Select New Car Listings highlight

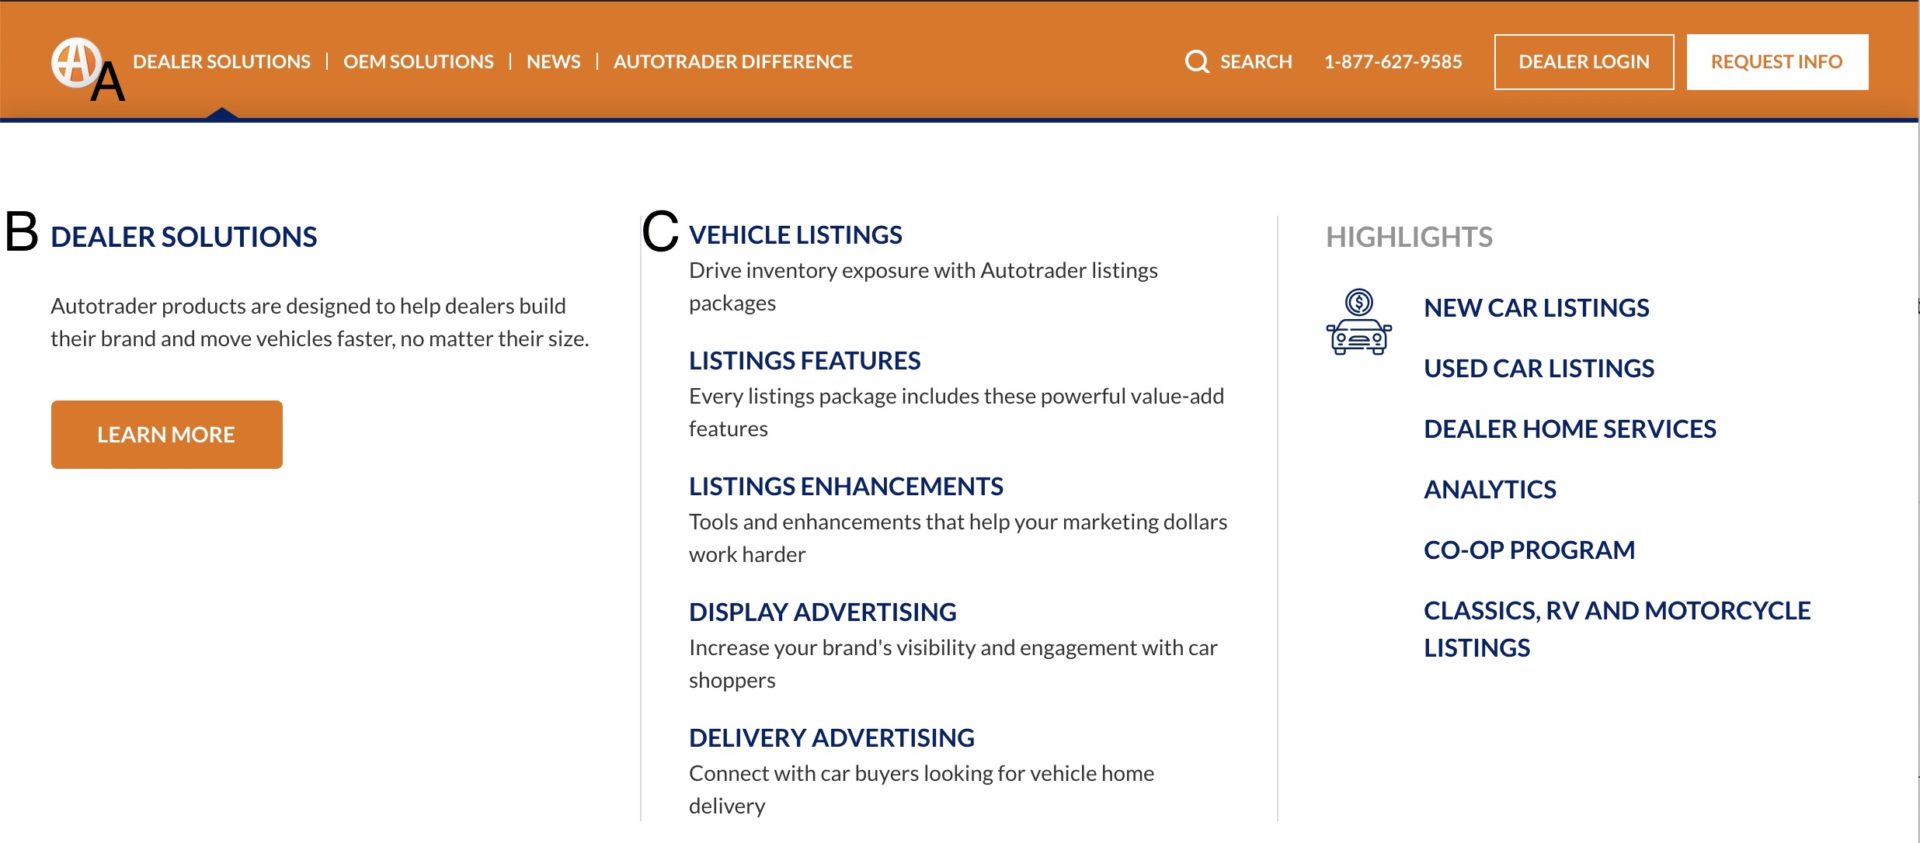1536,308
